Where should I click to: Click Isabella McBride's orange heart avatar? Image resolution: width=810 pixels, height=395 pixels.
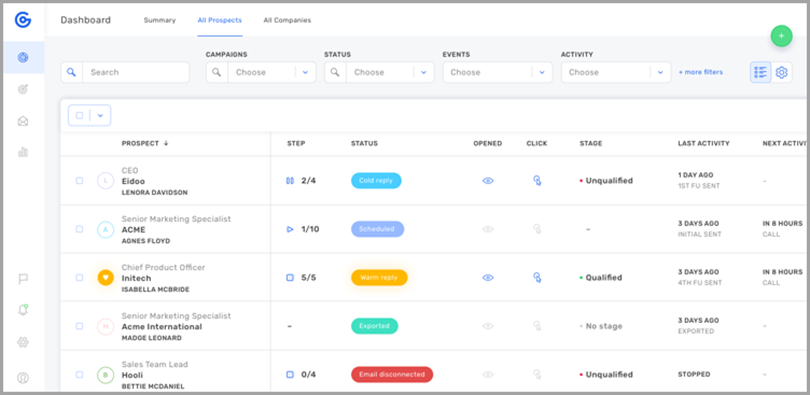[x=105, y=278]
